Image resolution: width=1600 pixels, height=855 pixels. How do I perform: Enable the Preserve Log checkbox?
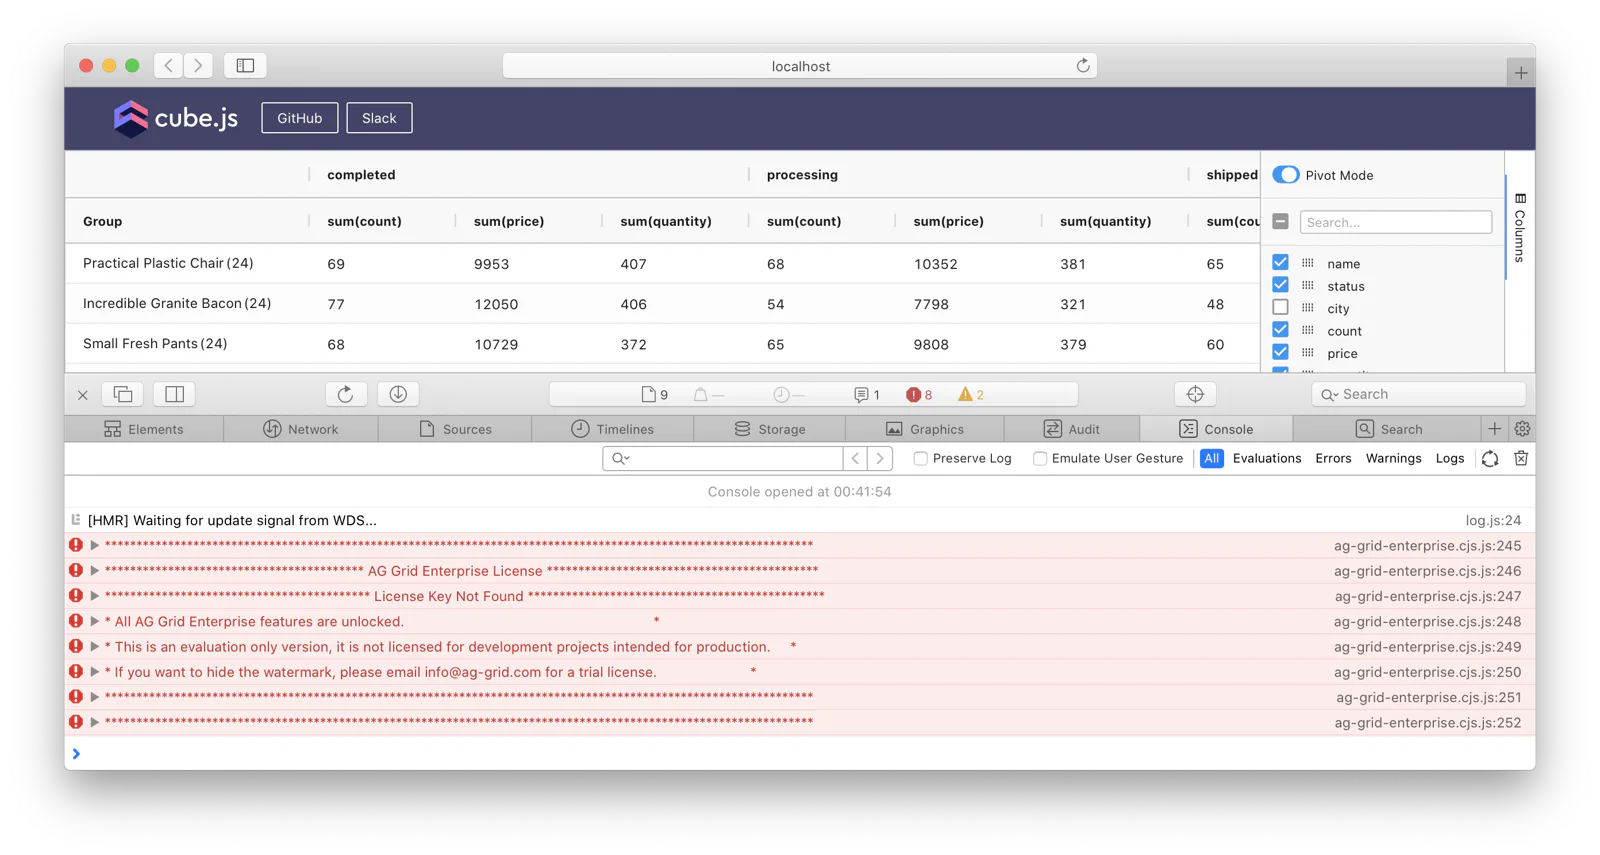pos(920,458)
